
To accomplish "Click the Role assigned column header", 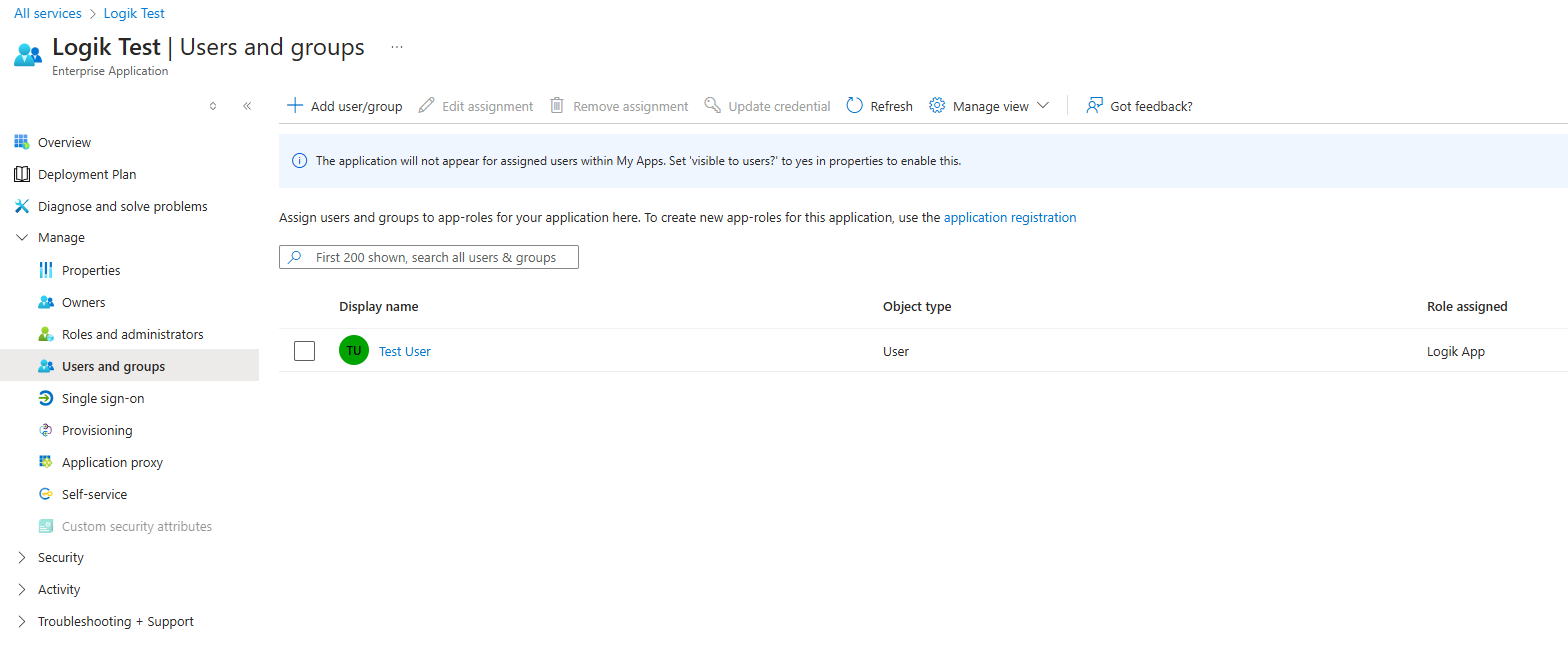I will (x=1467, y=306).
